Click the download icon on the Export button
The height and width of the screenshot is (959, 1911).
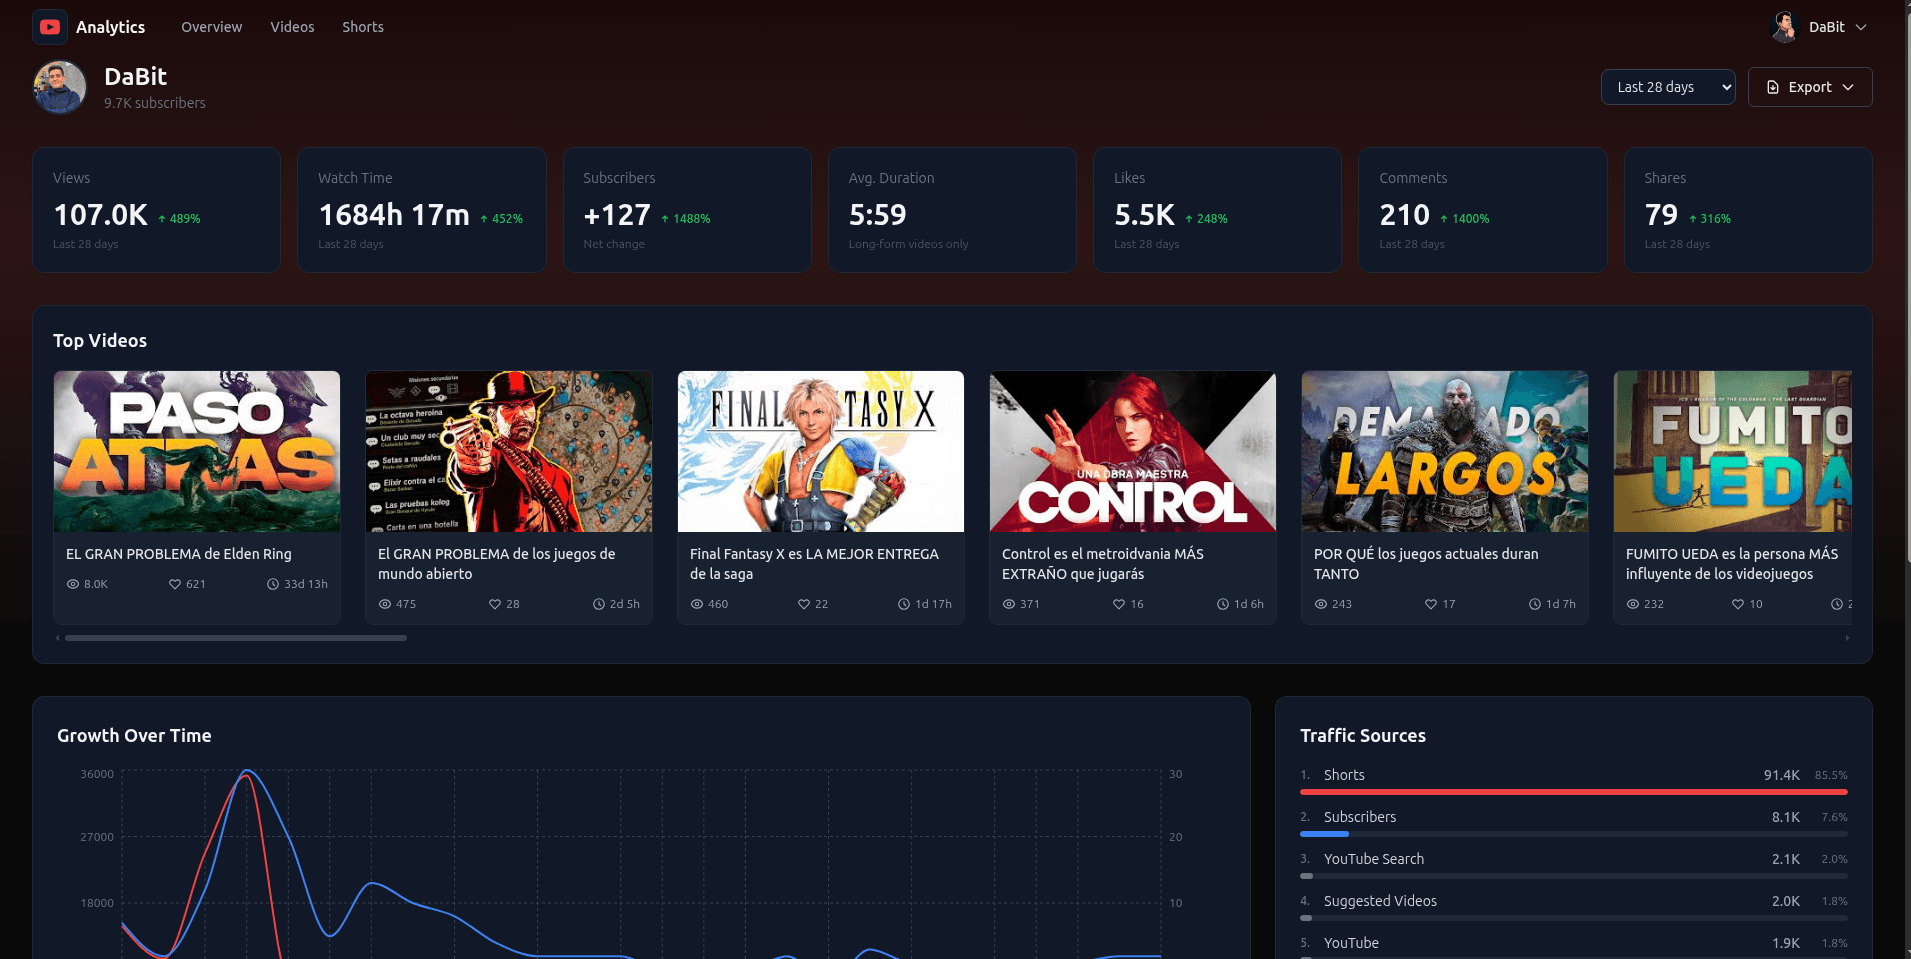point(1771,87)
